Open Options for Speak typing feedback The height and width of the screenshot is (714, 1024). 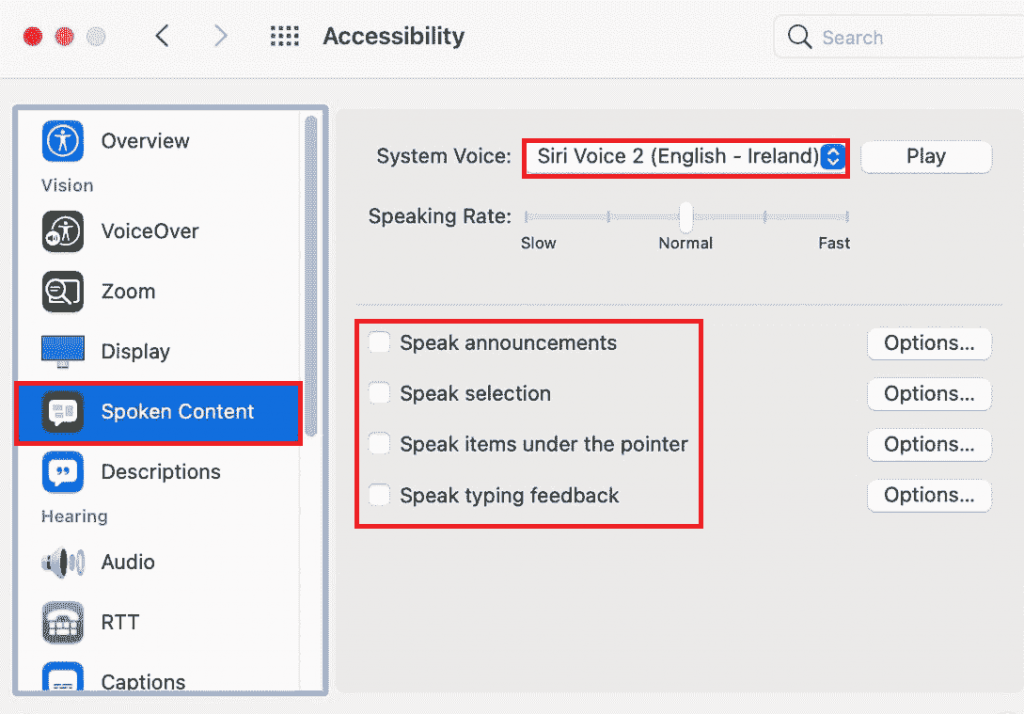(928, 495)
